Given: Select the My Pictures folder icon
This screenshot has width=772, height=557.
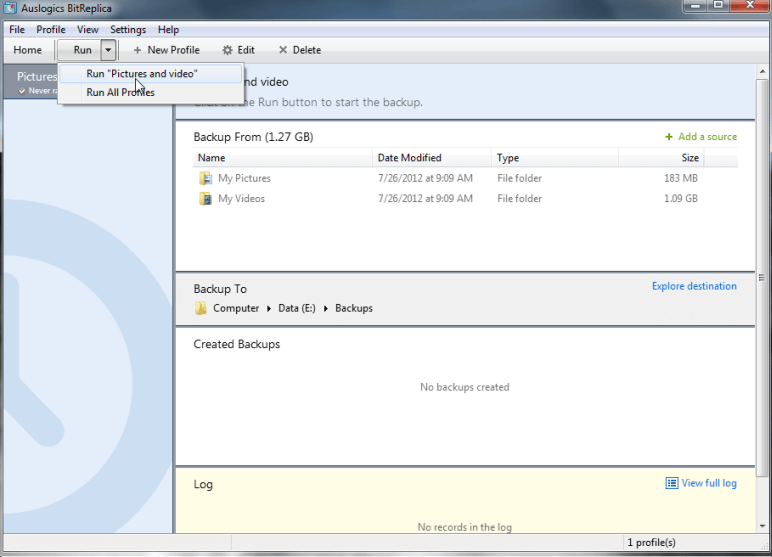Looking at the screenshot, I should 205,178.
